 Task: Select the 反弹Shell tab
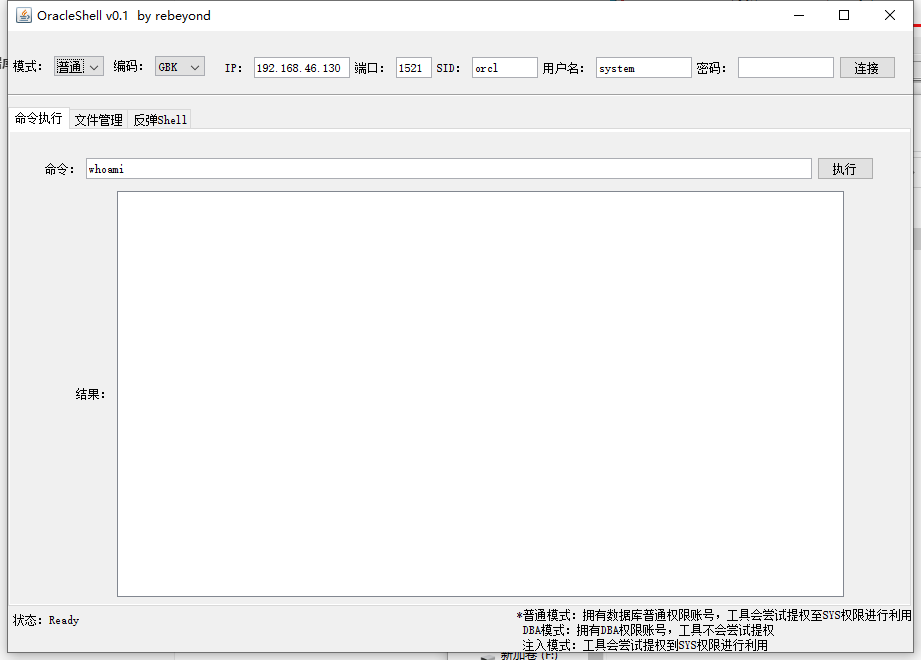(x=160, y=120)
